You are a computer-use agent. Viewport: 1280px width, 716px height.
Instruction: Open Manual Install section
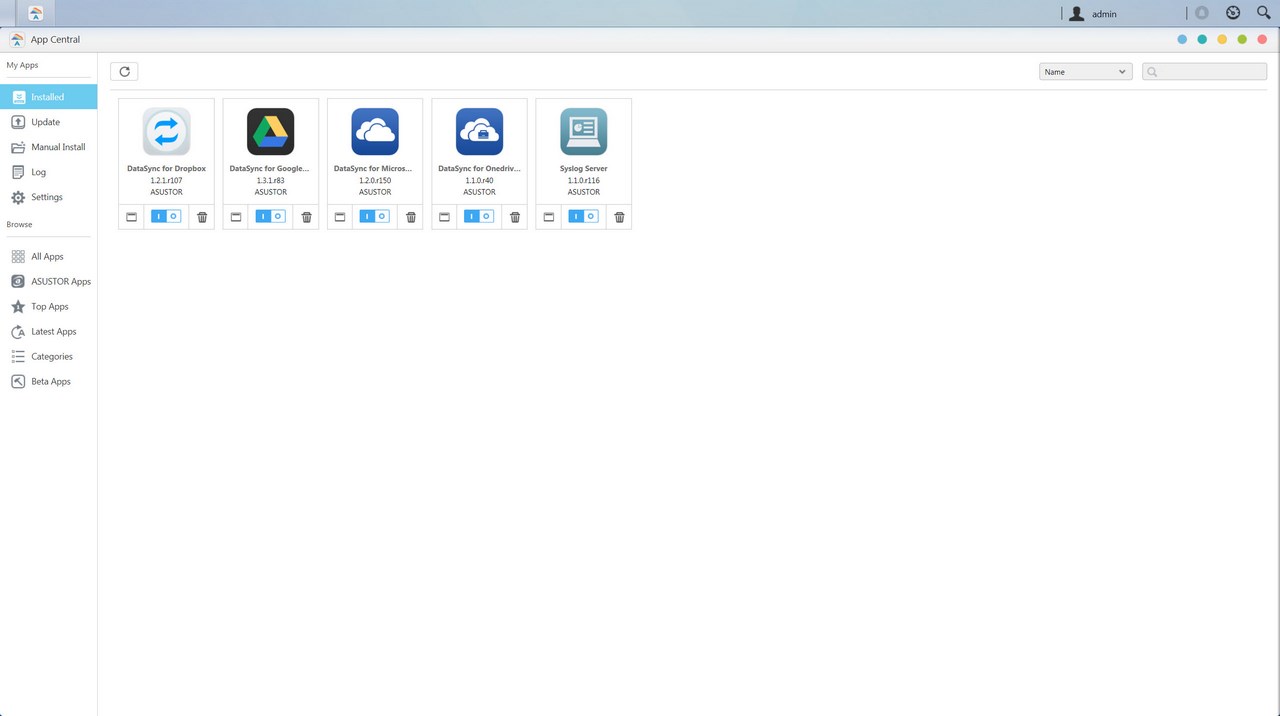[48, 147]
